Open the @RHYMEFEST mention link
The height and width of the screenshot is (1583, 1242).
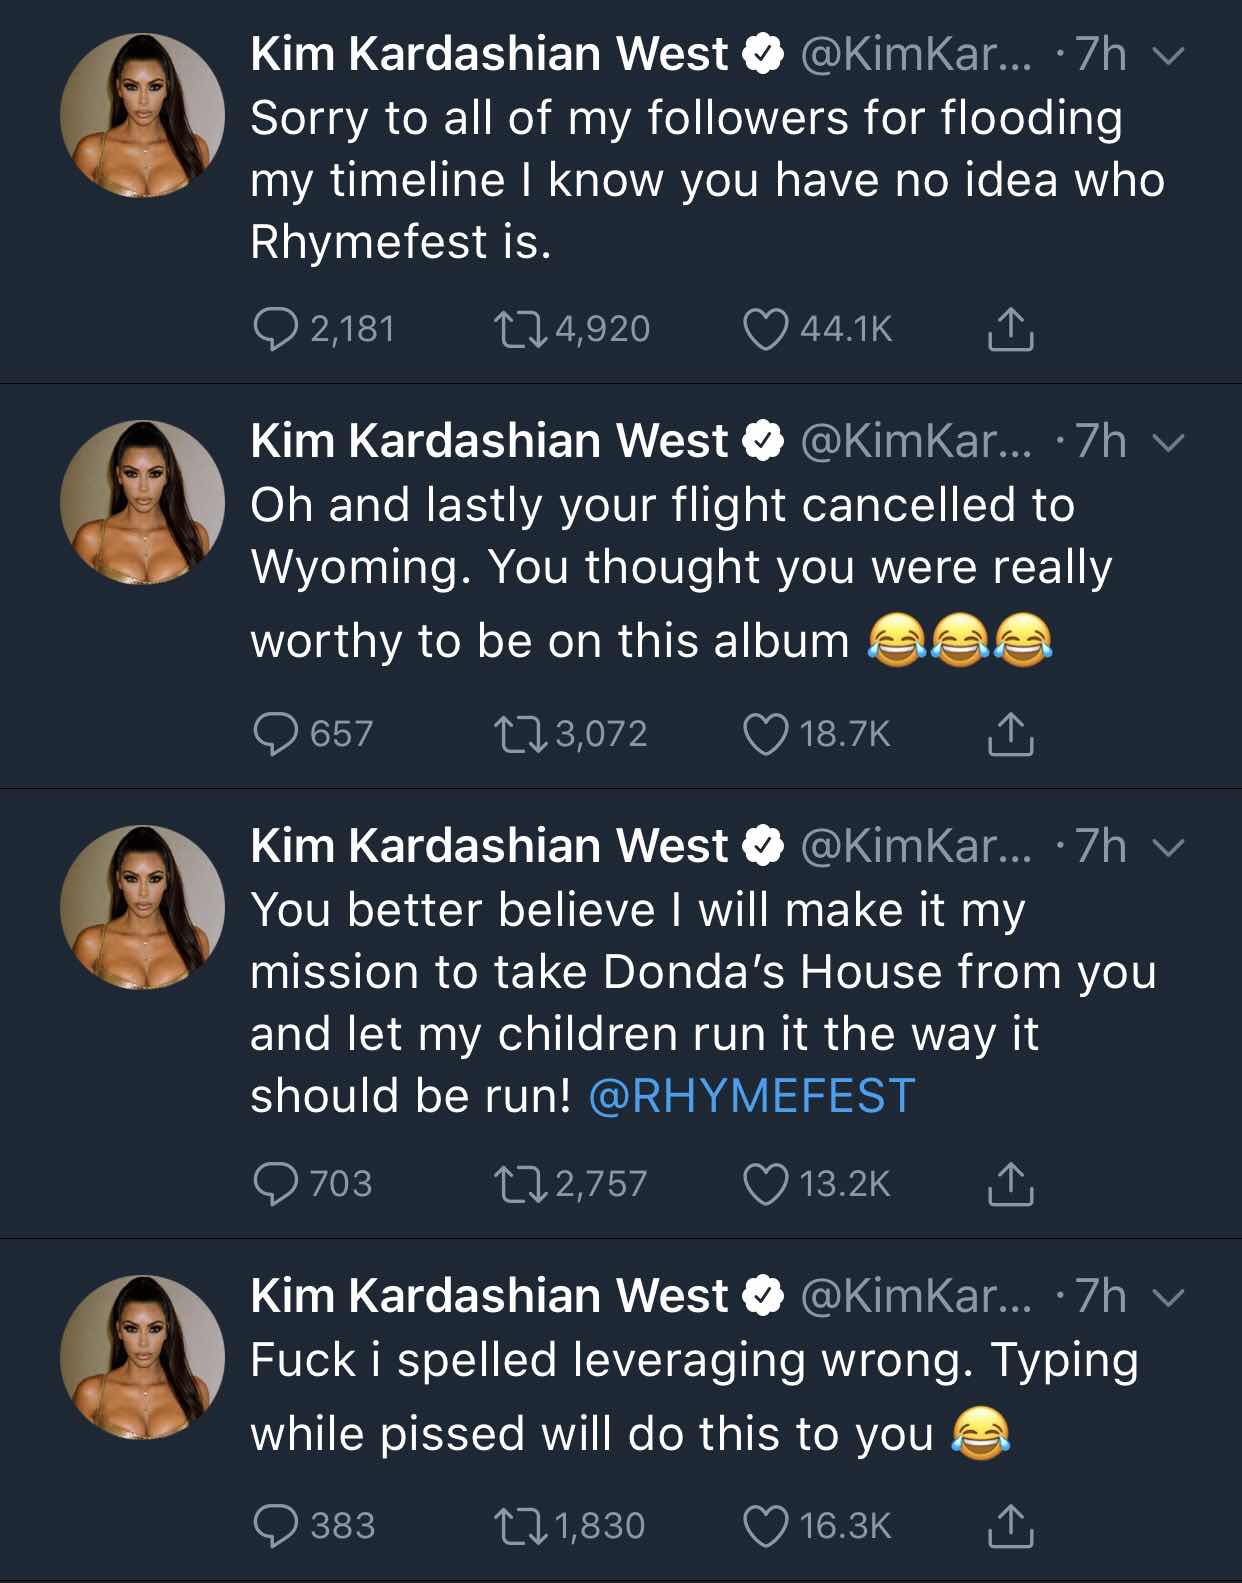[x=752, y=1096]
